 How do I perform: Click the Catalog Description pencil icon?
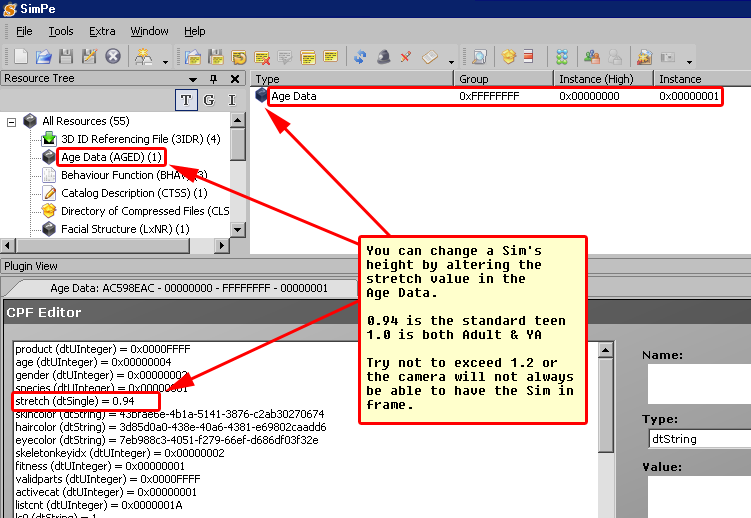49,193
